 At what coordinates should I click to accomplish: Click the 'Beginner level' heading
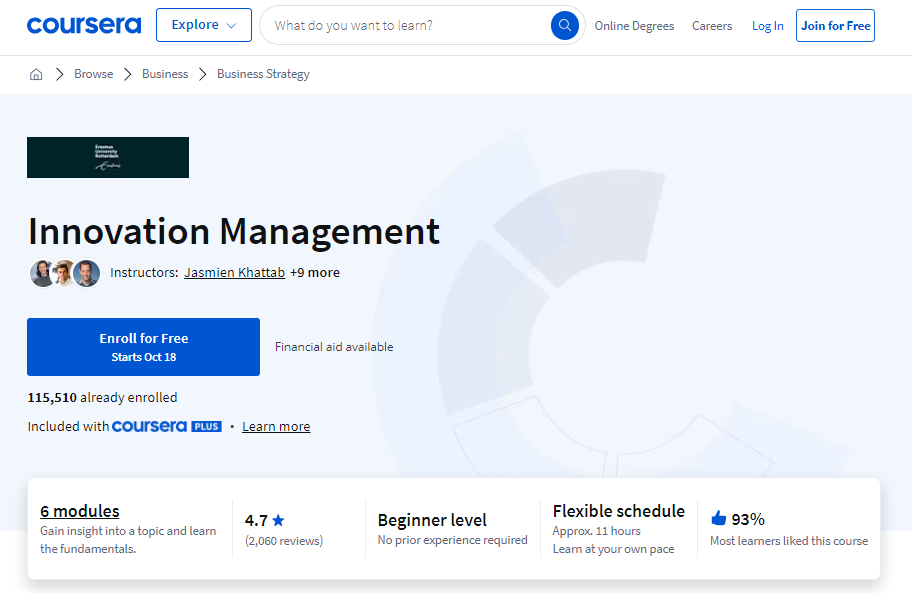click(x=432, y=520)
